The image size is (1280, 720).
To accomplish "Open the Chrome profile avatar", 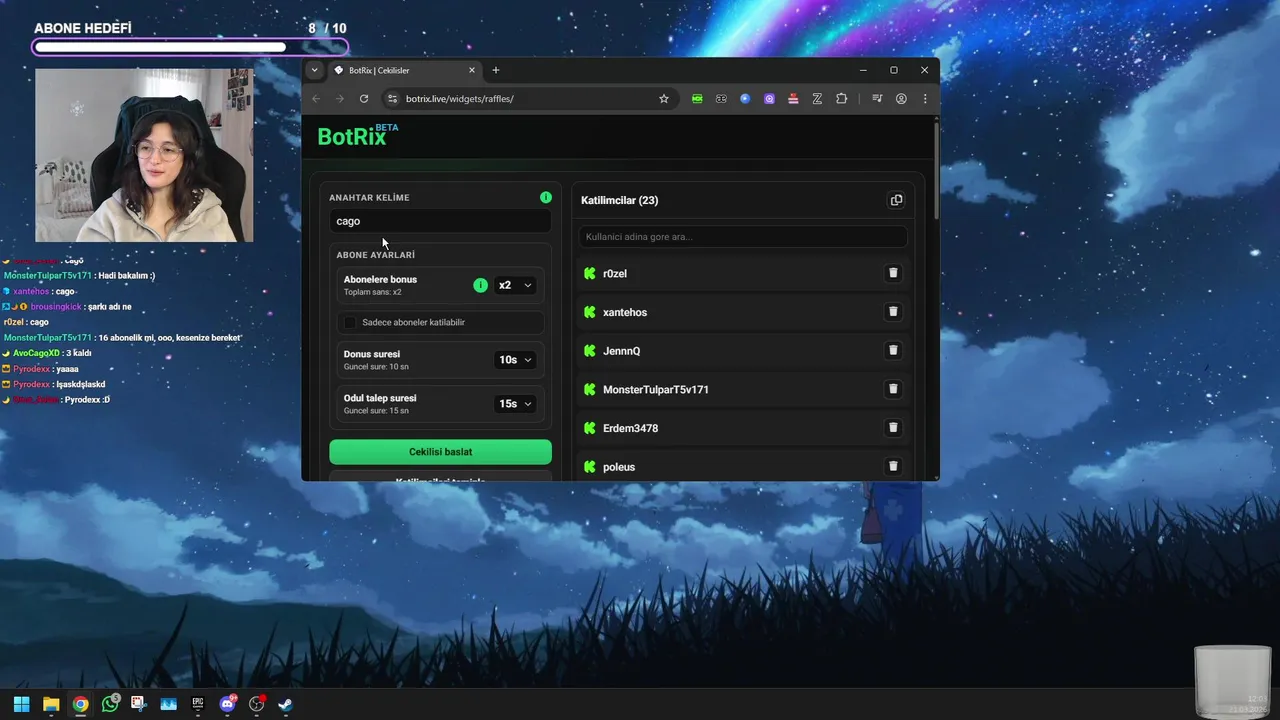I will tap(901, 99).
